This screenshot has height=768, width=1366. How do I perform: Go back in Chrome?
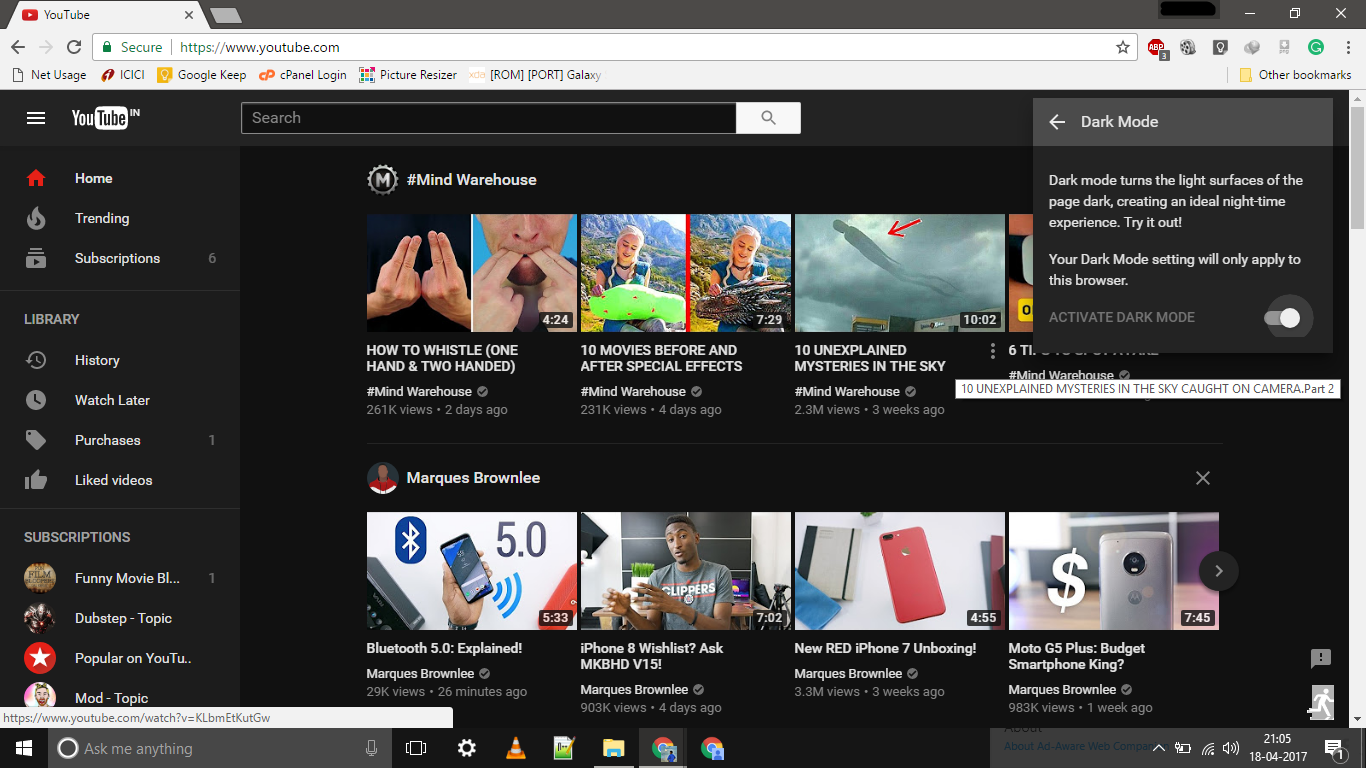tap(18, 47)
